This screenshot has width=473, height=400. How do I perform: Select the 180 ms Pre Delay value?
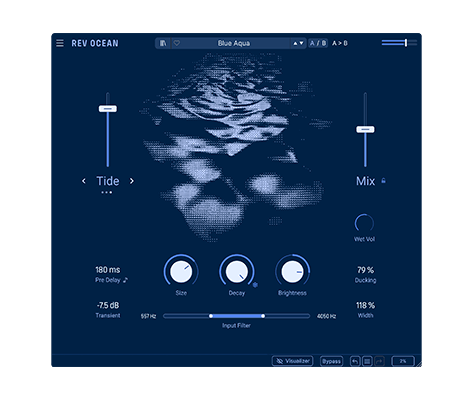coord(108,270)
